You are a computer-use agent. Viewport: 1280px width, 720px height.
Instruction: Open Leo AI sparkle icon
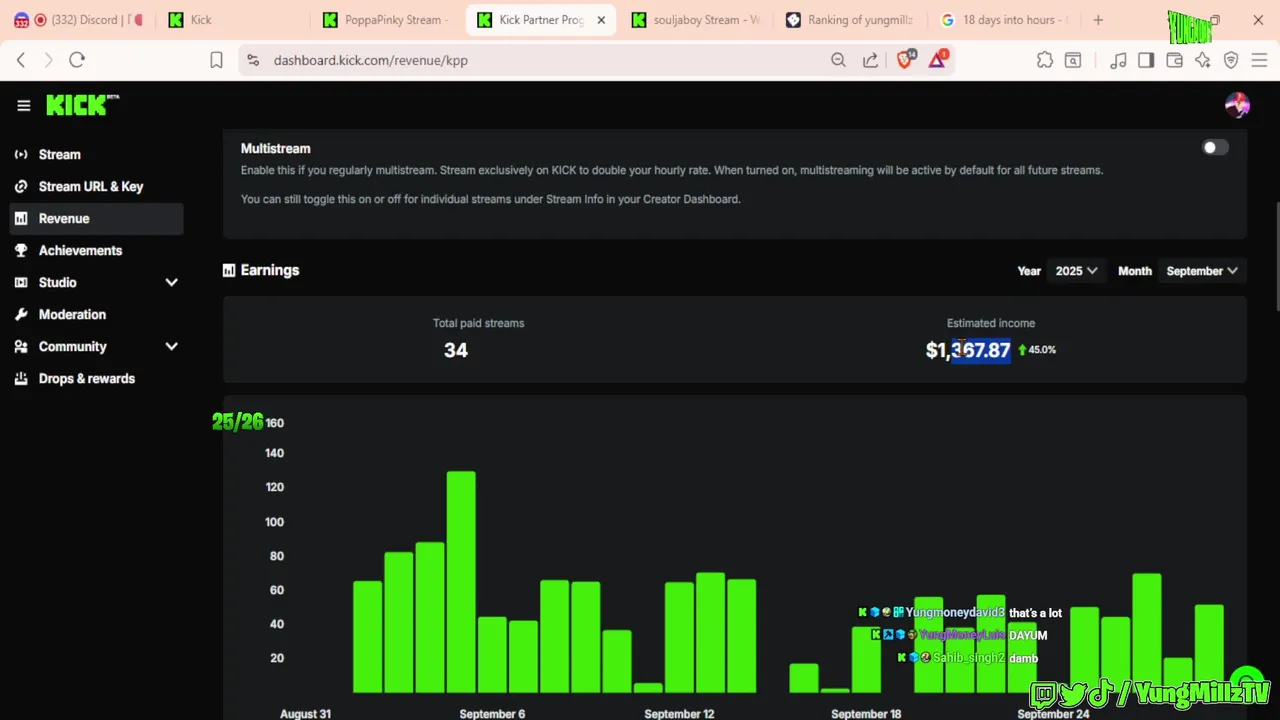pyautogui.click(x=1202, y=60)
